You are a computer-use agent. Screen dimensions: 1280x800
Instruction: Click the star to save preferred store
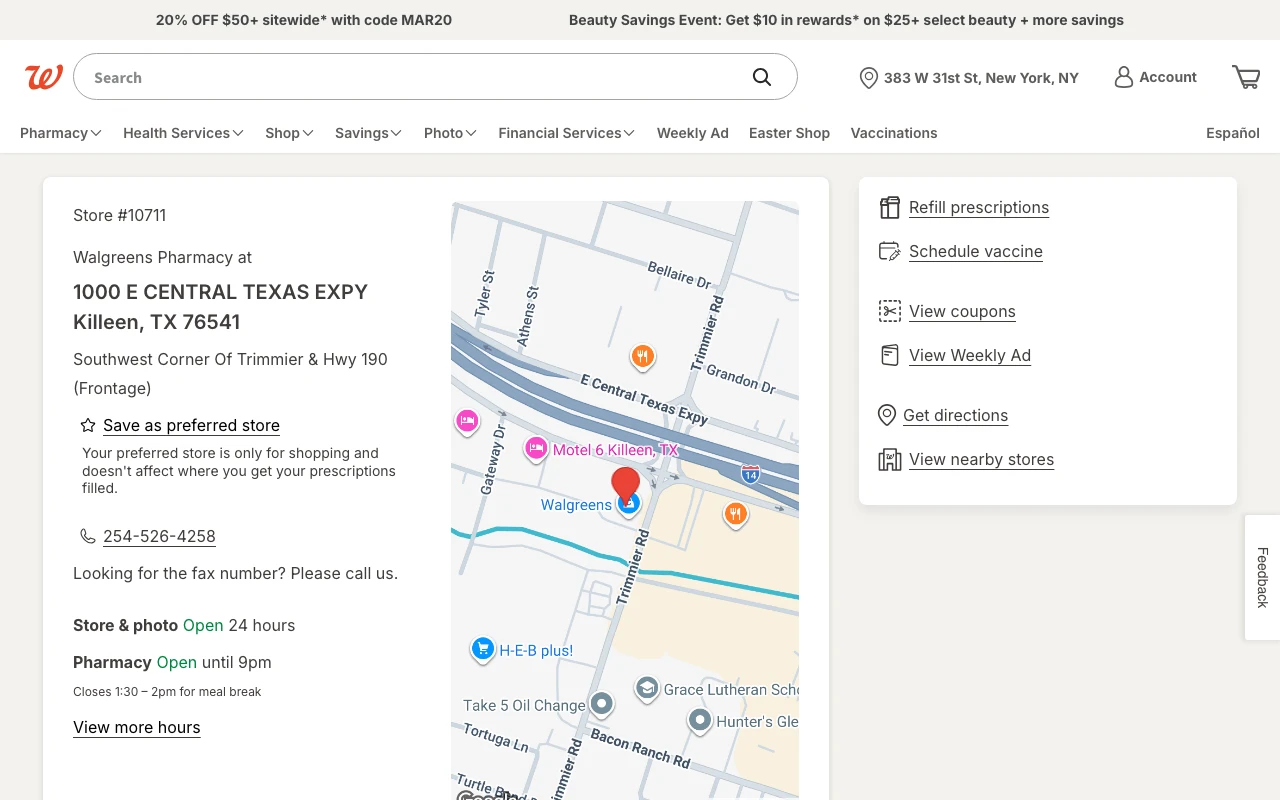[x=88, y=425]
